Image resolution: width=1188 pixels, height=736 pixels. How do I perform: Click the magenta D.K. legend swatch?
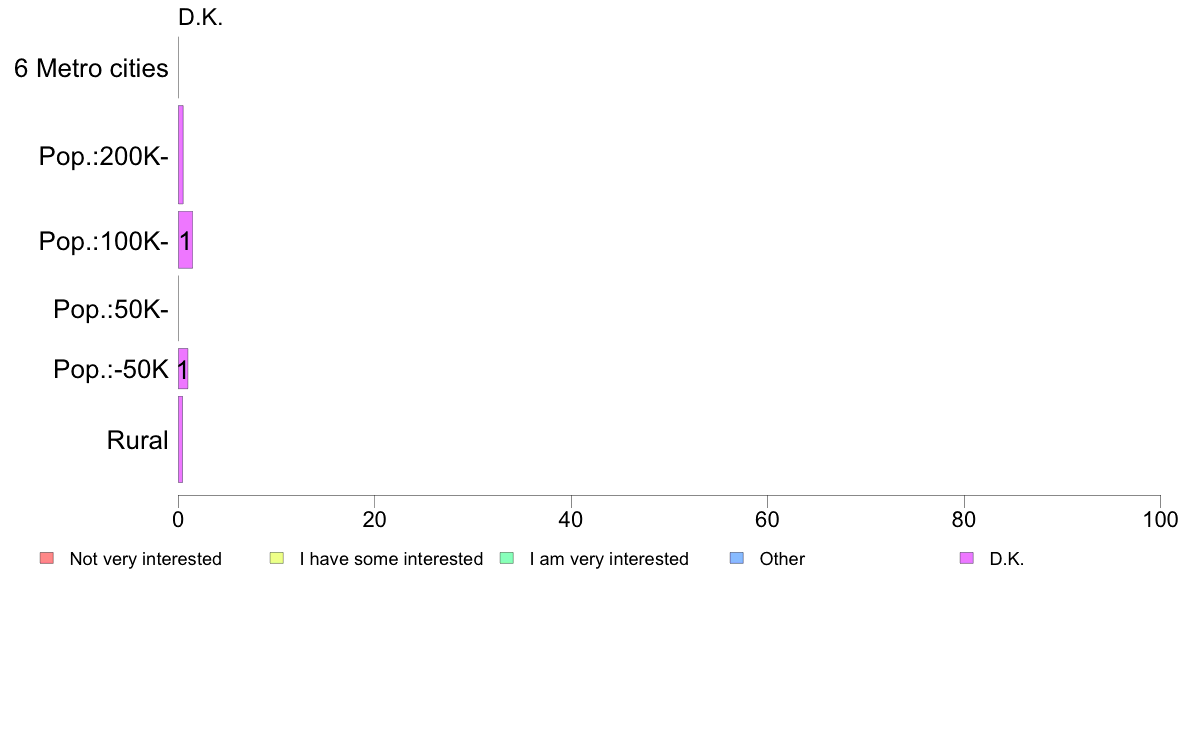point(967,558)
